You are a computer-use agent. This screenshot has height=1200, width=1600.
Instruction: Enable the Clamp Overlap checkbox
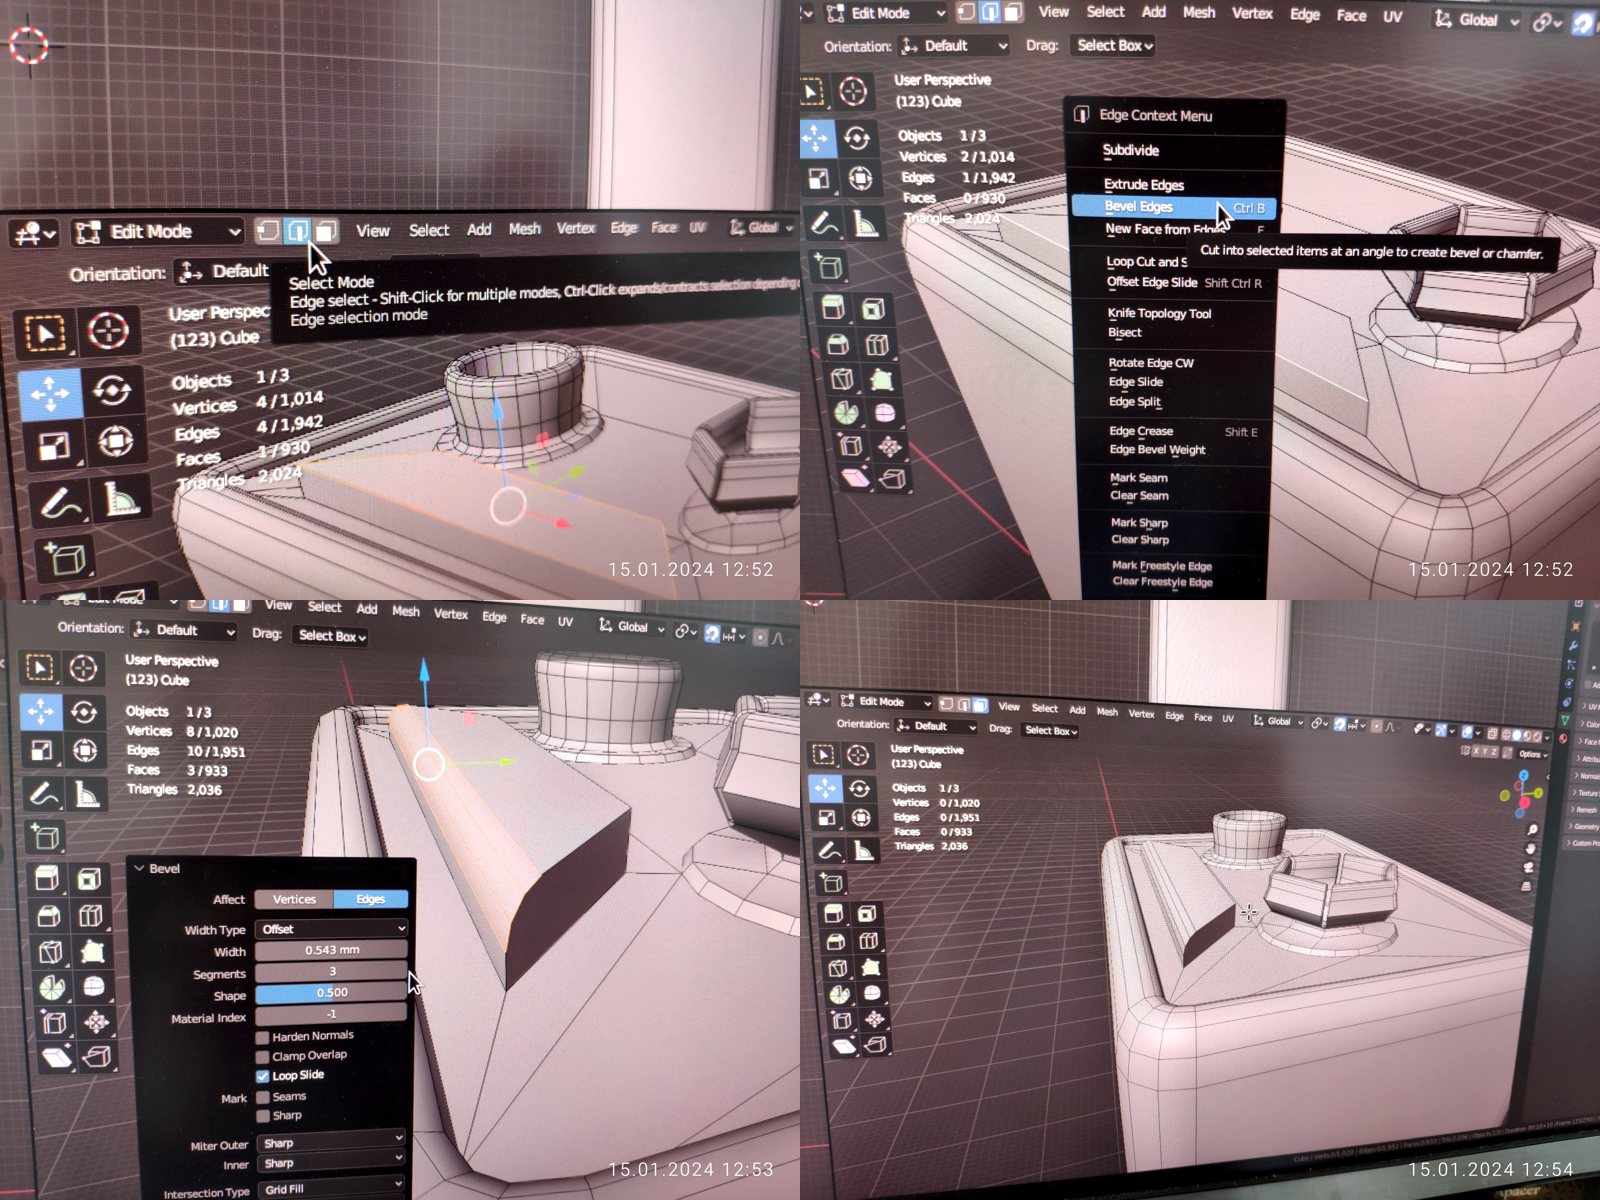[x=262, y=1057]
